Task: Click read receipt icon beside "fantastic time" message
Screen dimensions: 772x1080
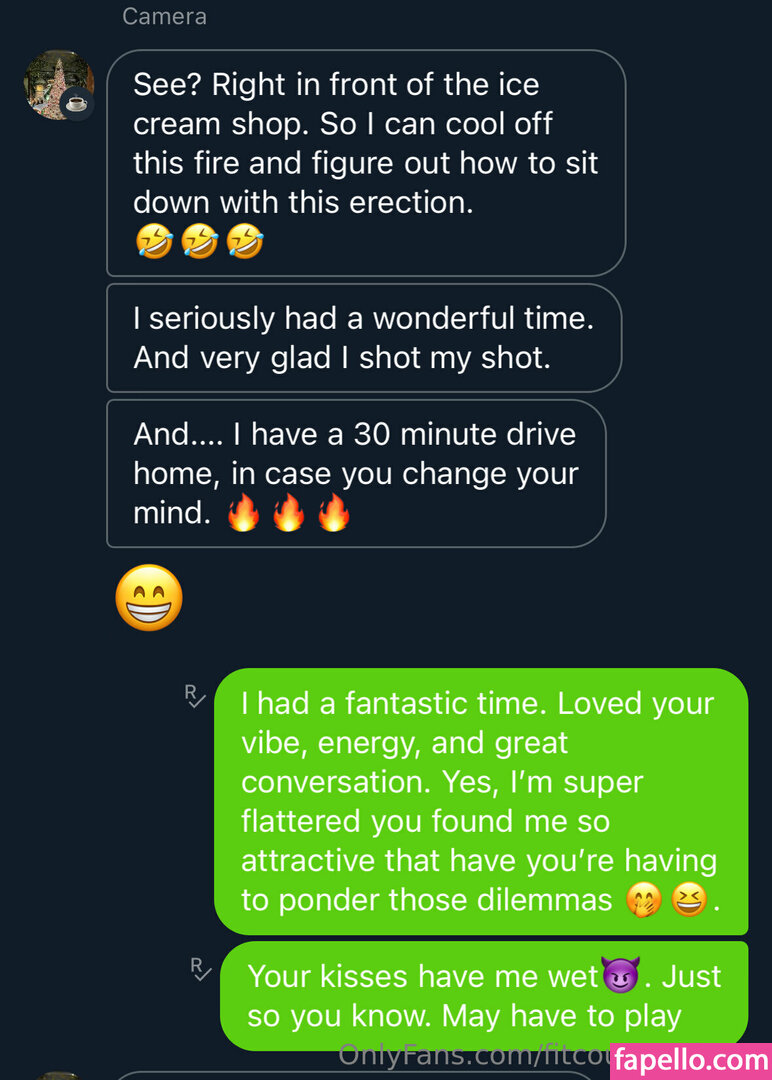Action: pos(195,695)
